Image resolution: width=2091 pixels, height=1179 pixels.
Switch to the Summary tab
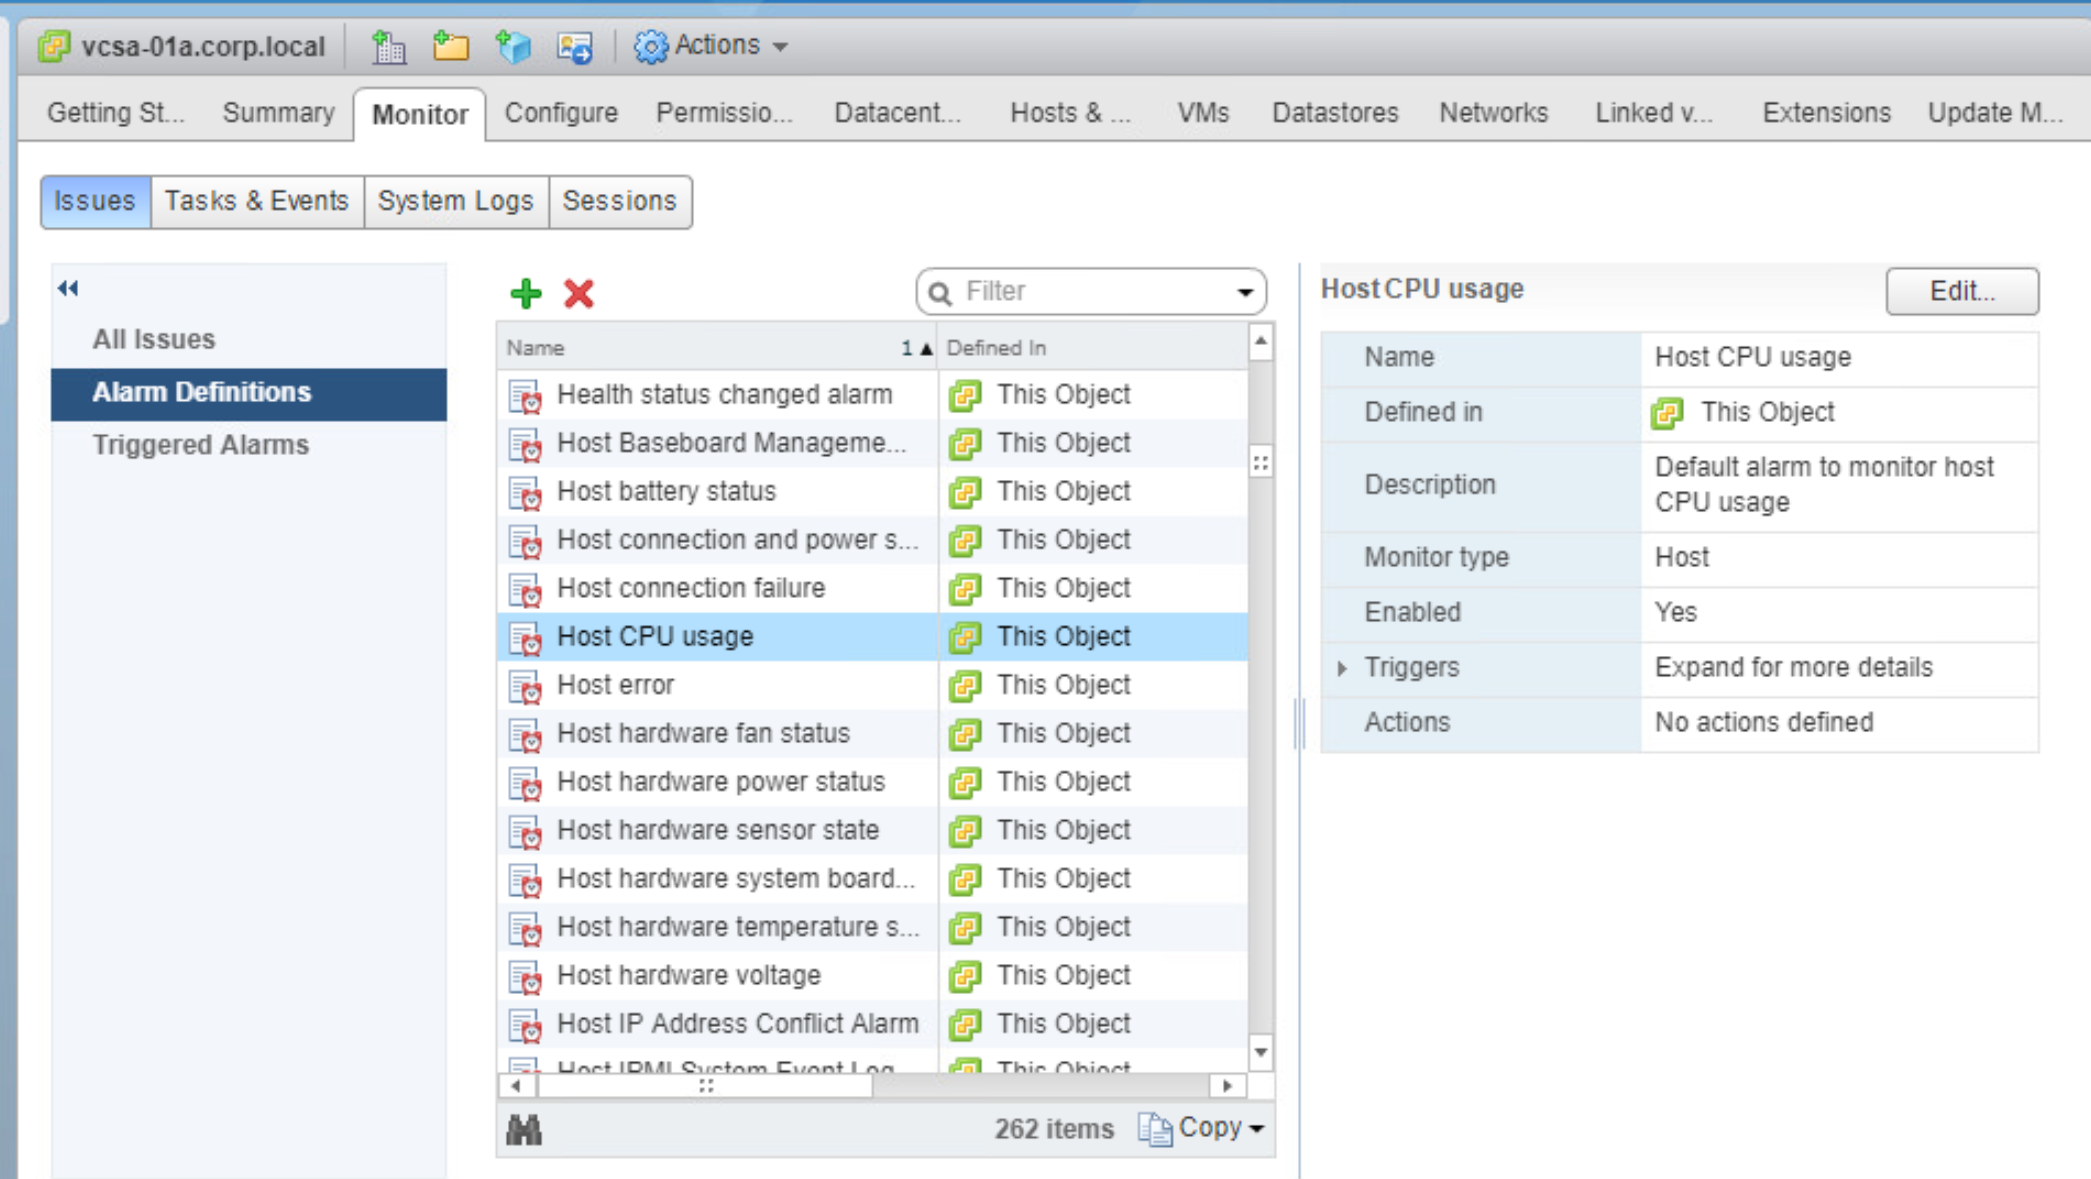tap(278, 113)
